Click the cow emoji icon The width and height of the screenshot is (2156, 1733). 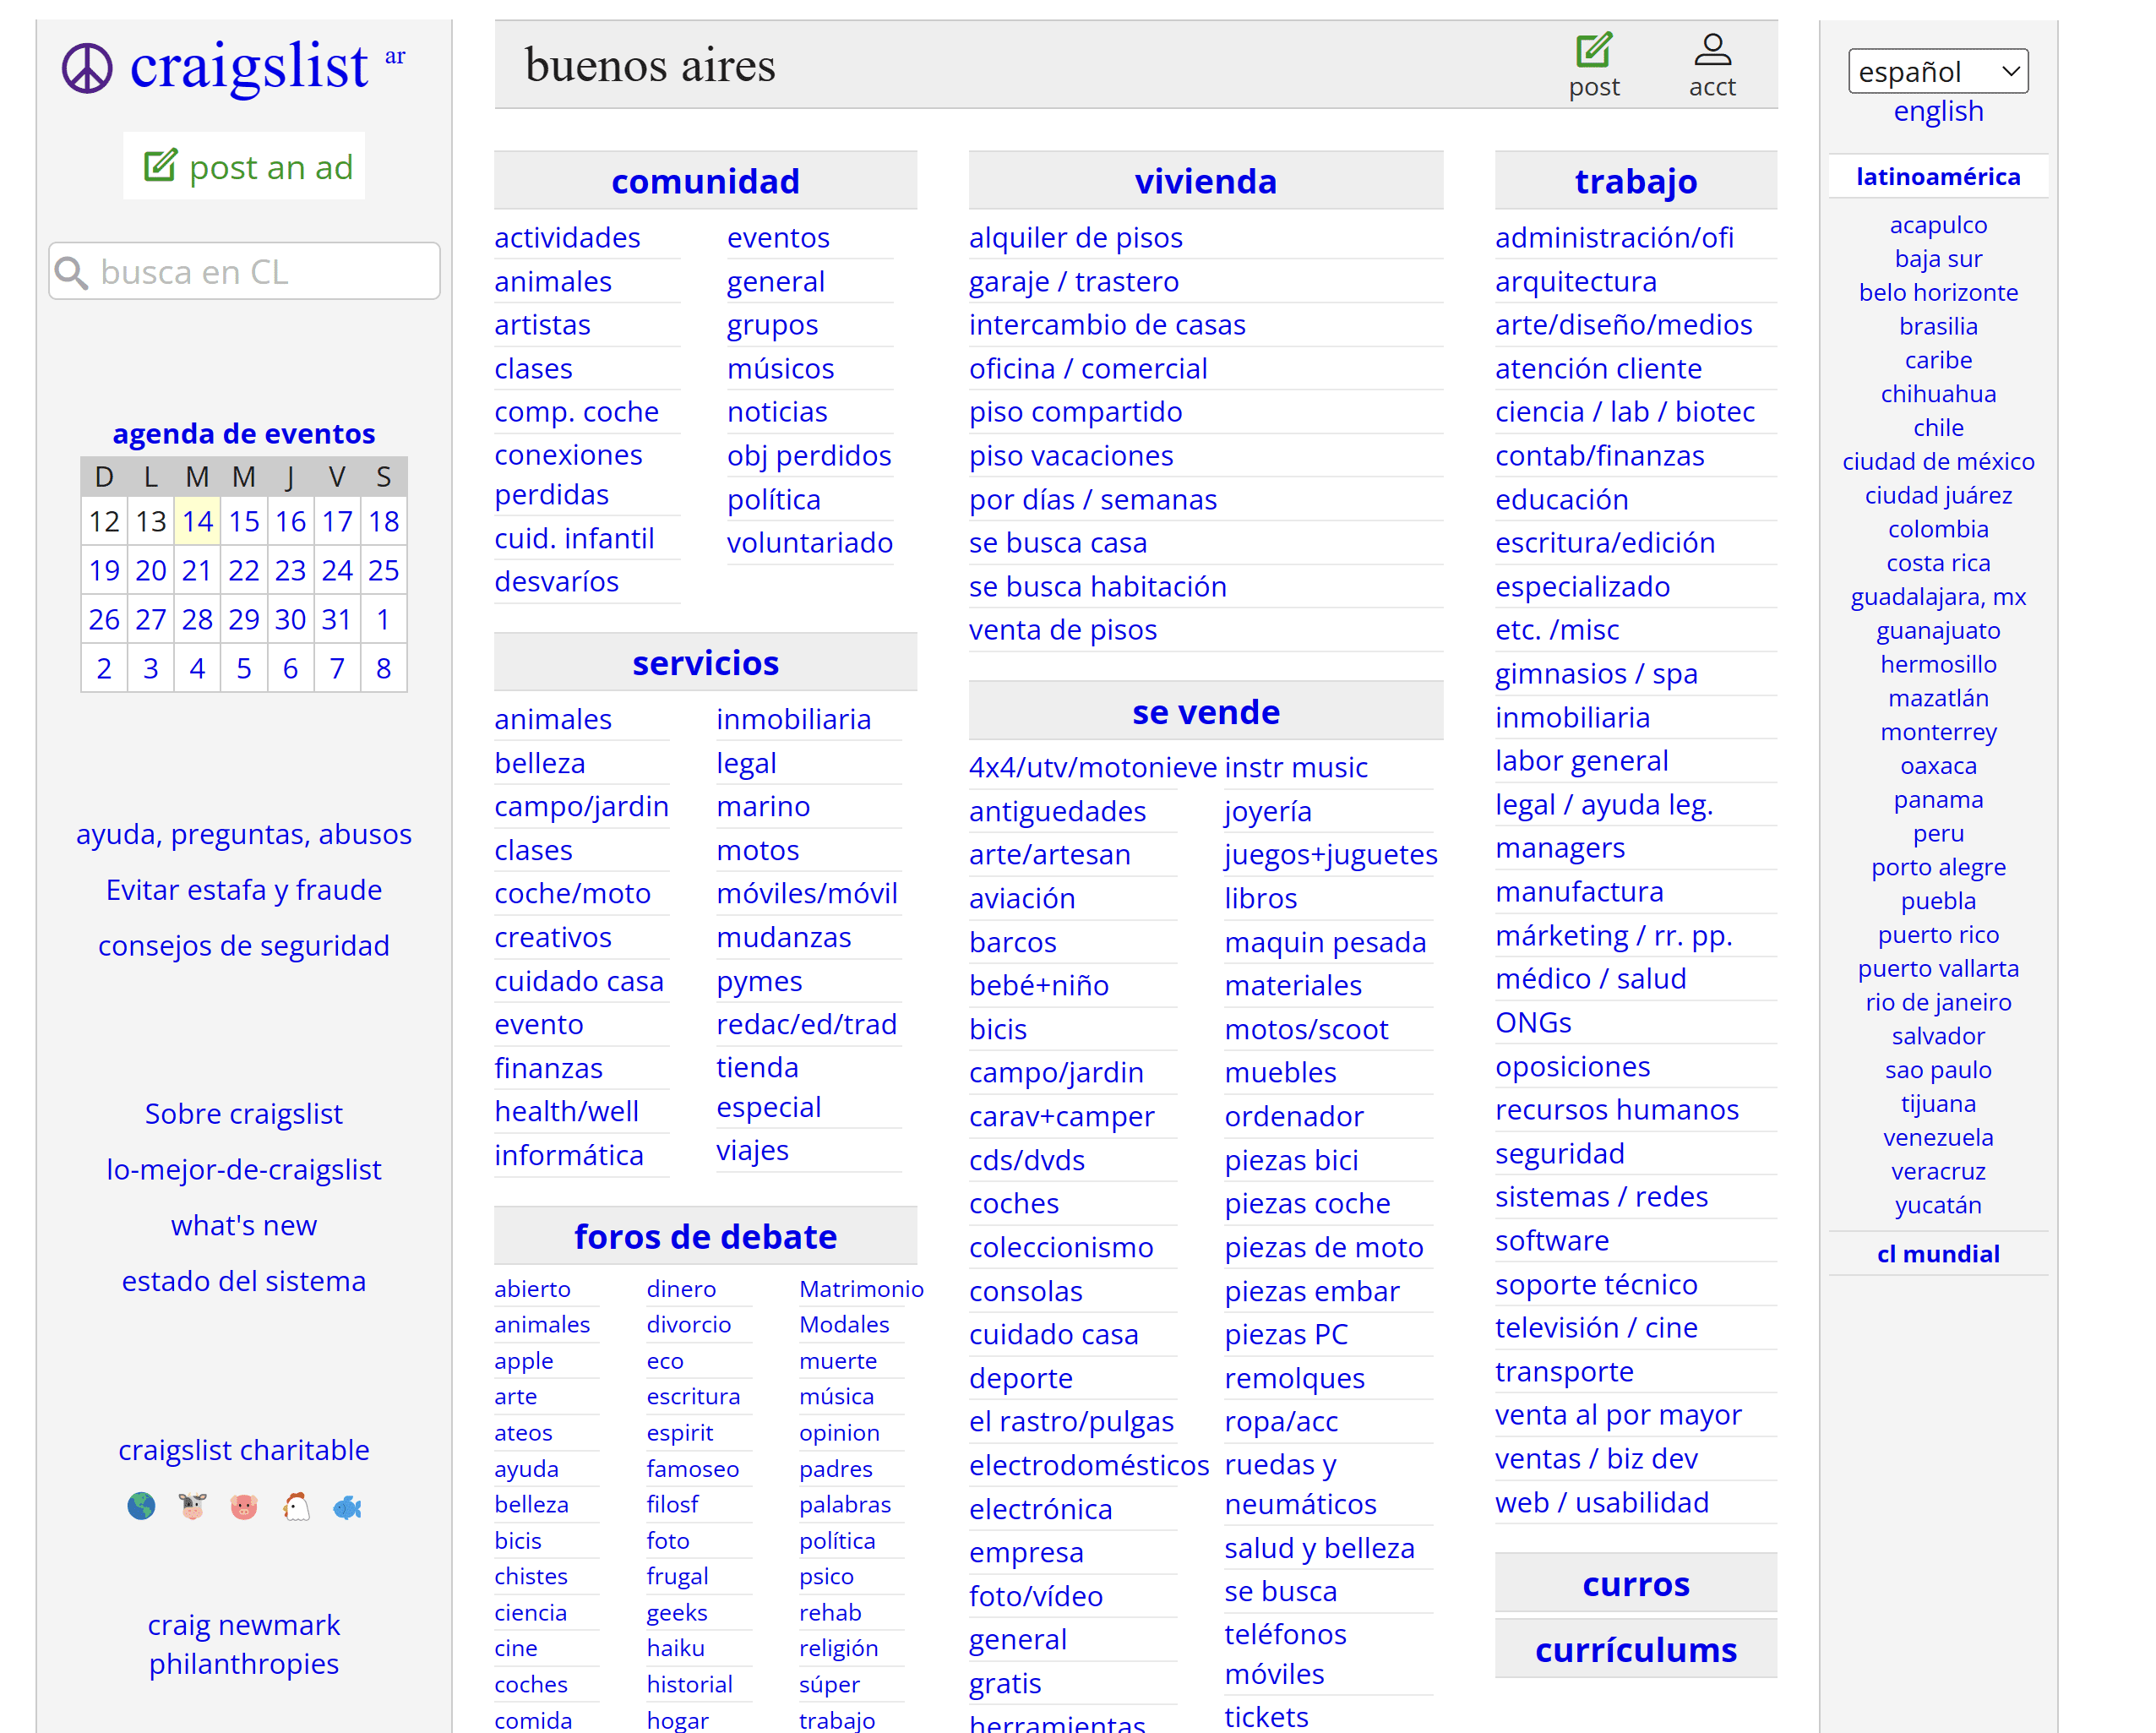[193, 1505]
